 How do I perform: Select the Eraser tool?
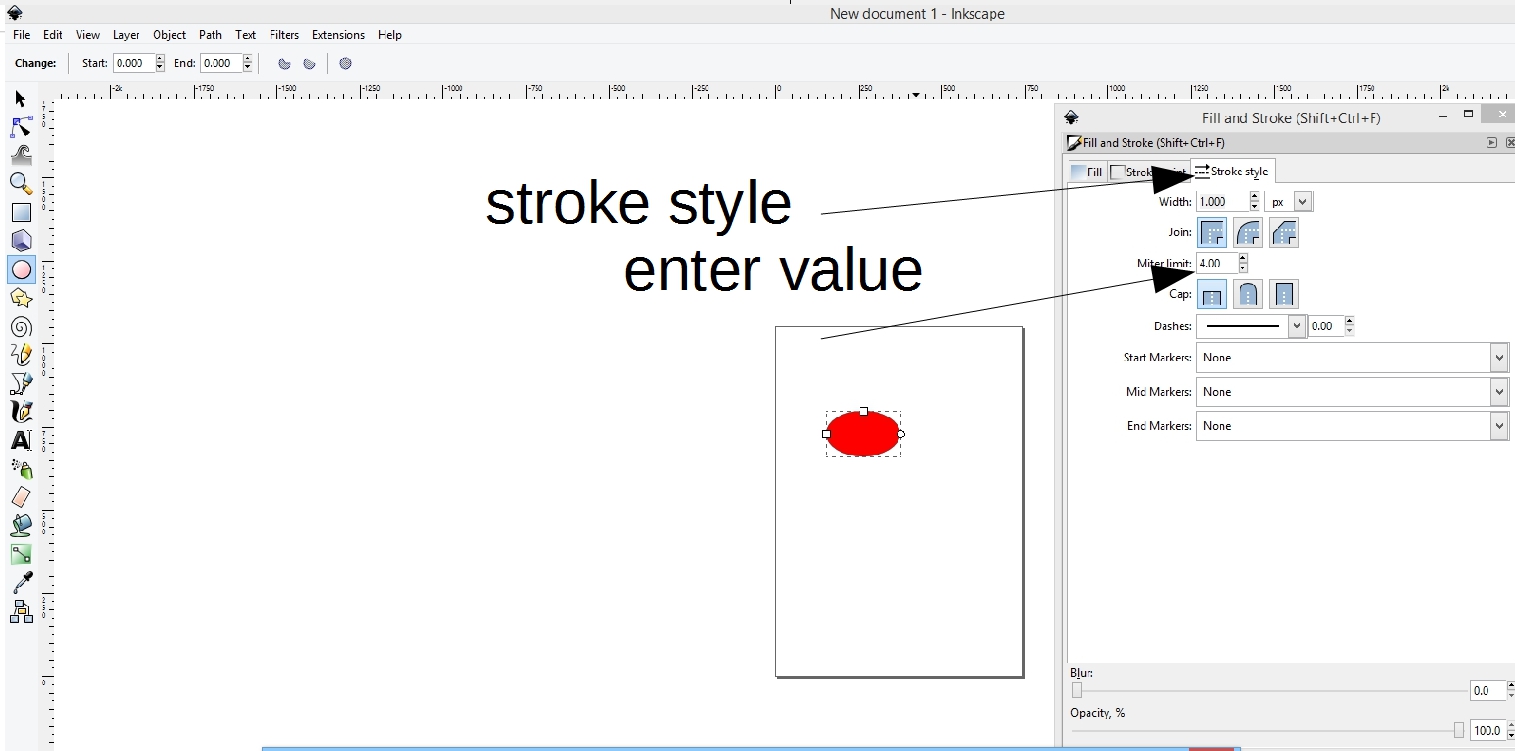(x=20, y=497)
